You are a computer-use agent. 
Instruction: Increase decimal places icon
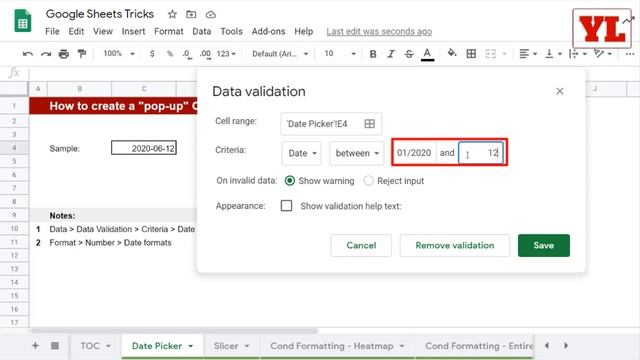click(205, 54)
